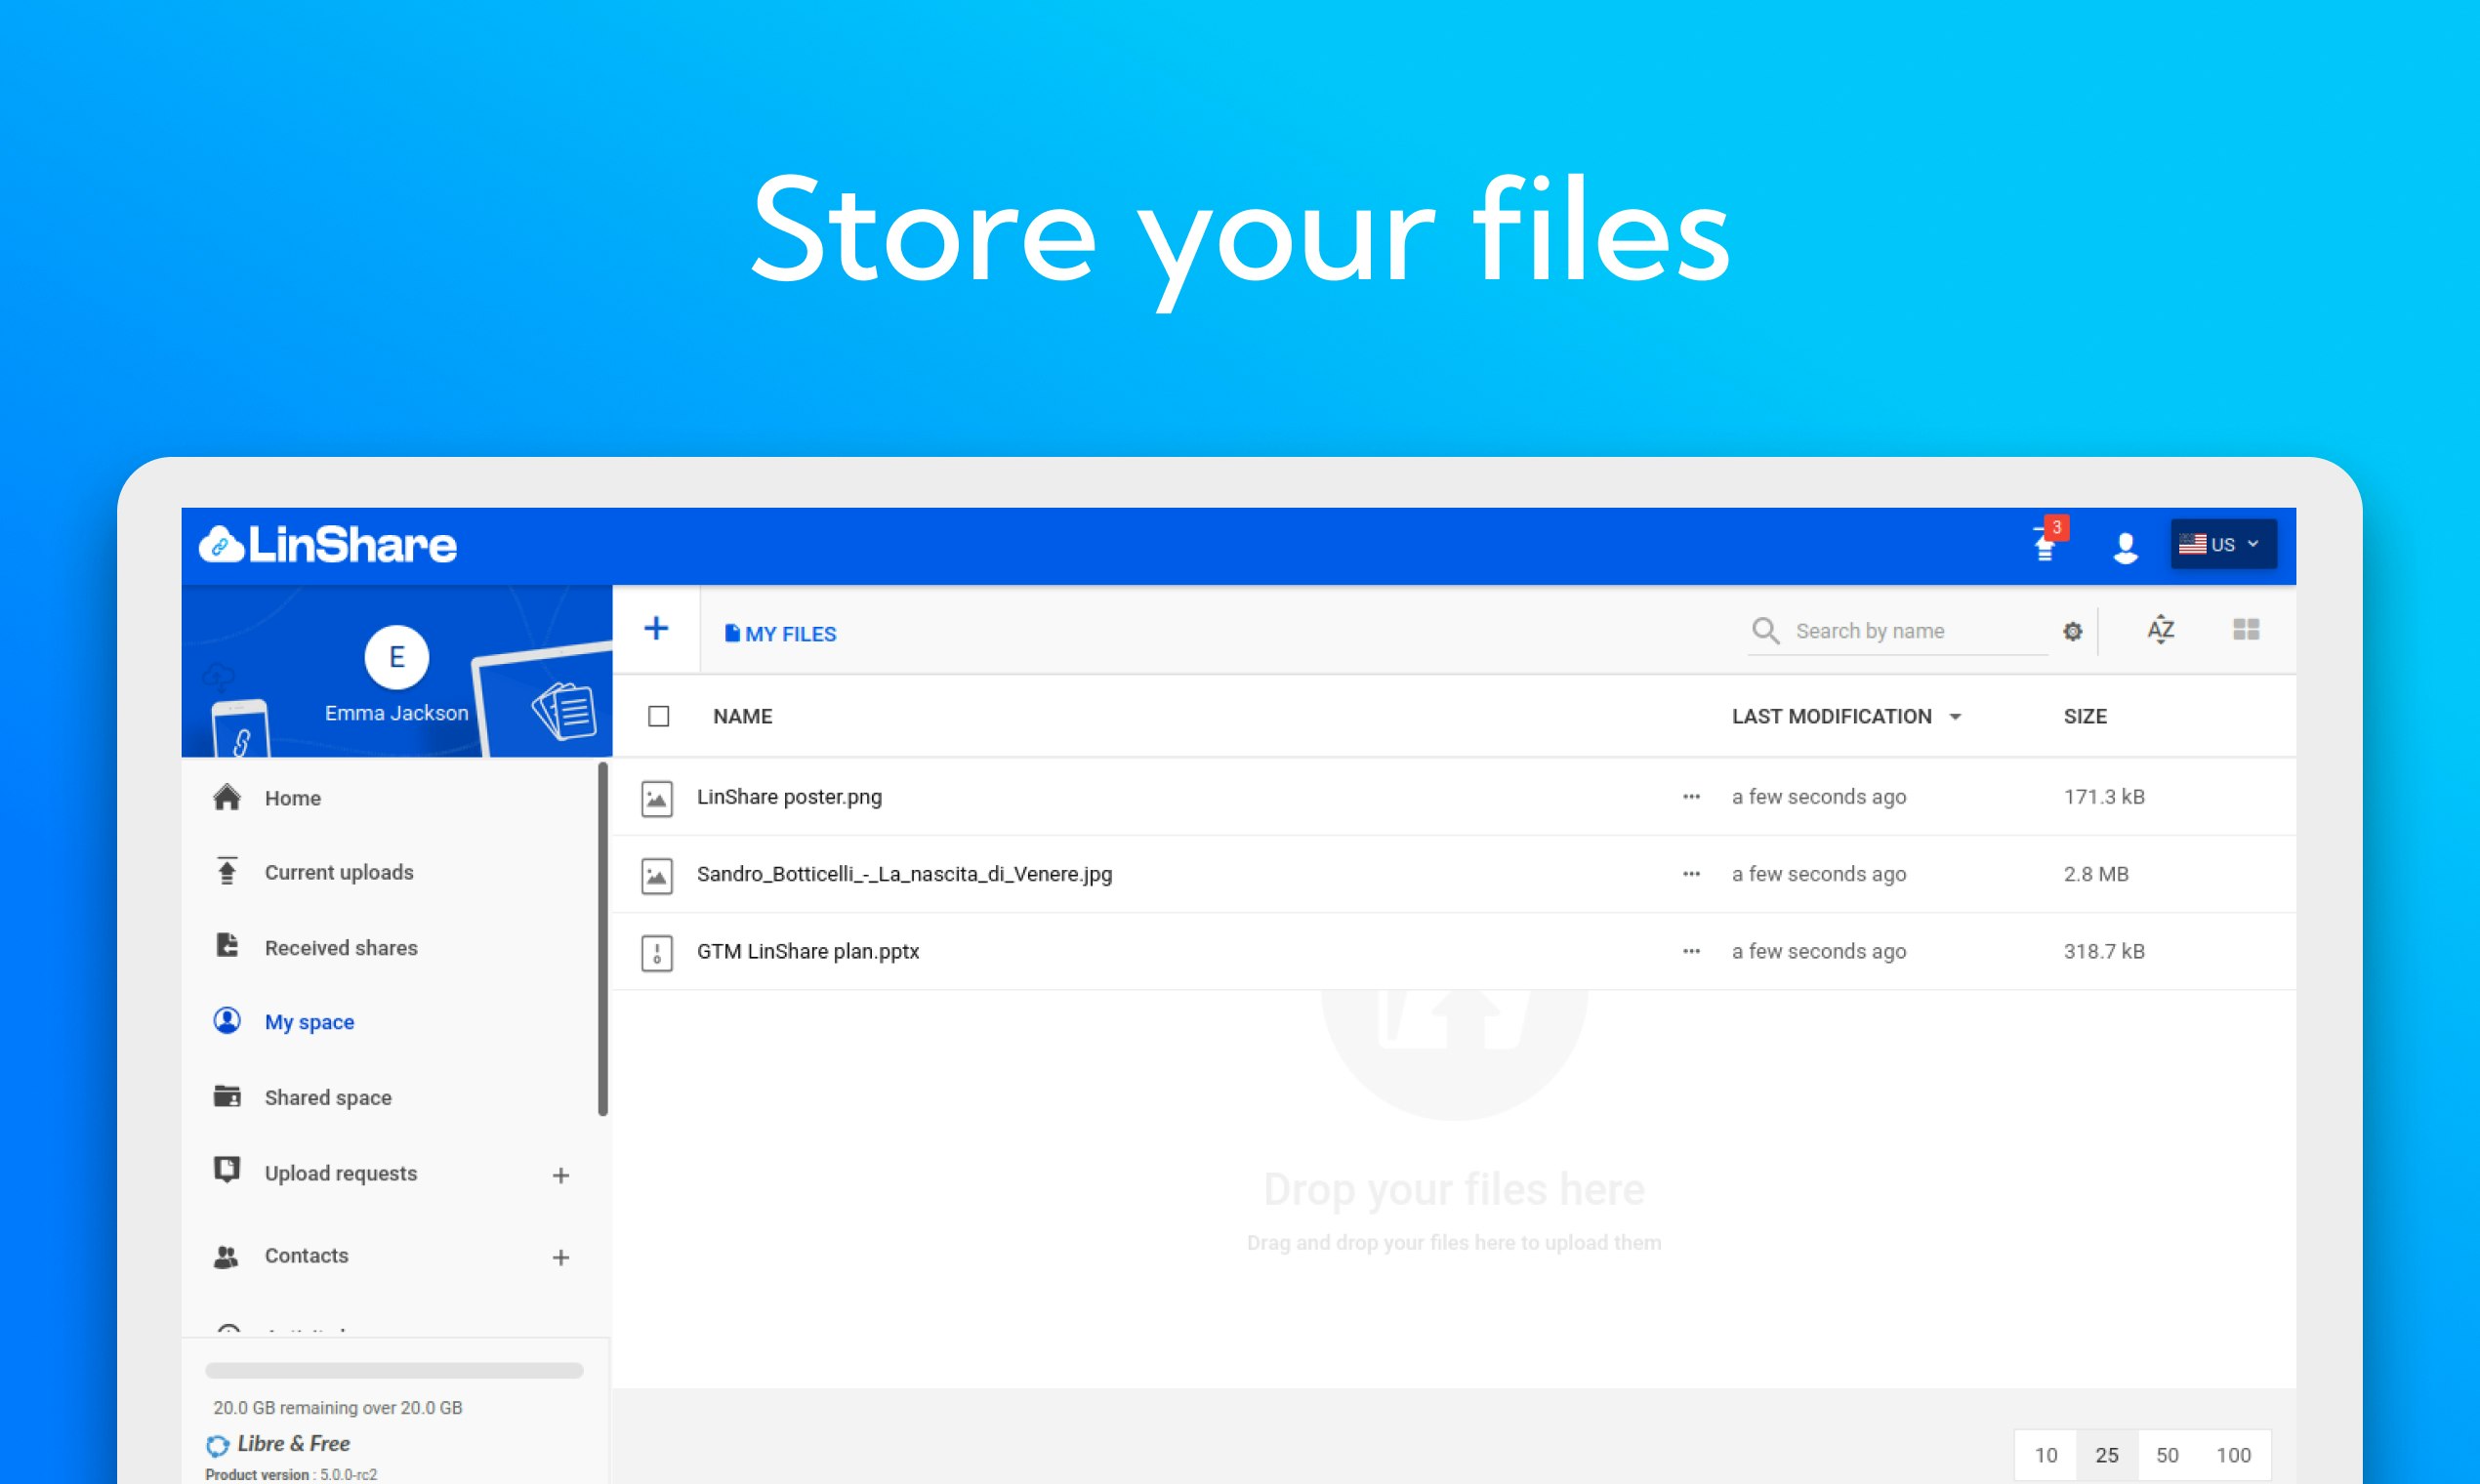Screen dimensions: 2480x1484
Task: Open more actions for GTM LinShare plan.pptx
Action: coord(1691,951)
